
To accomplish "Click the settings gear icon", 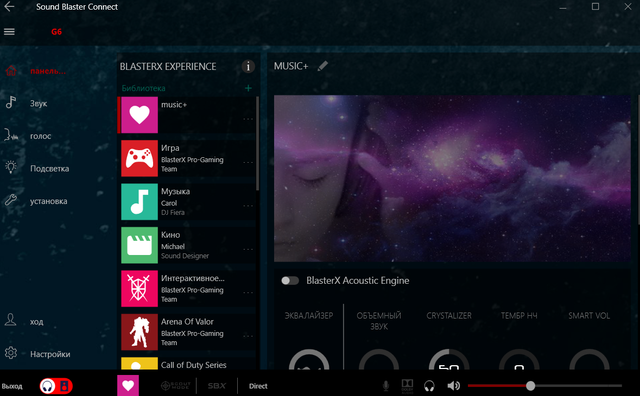I will coord(11,352).
